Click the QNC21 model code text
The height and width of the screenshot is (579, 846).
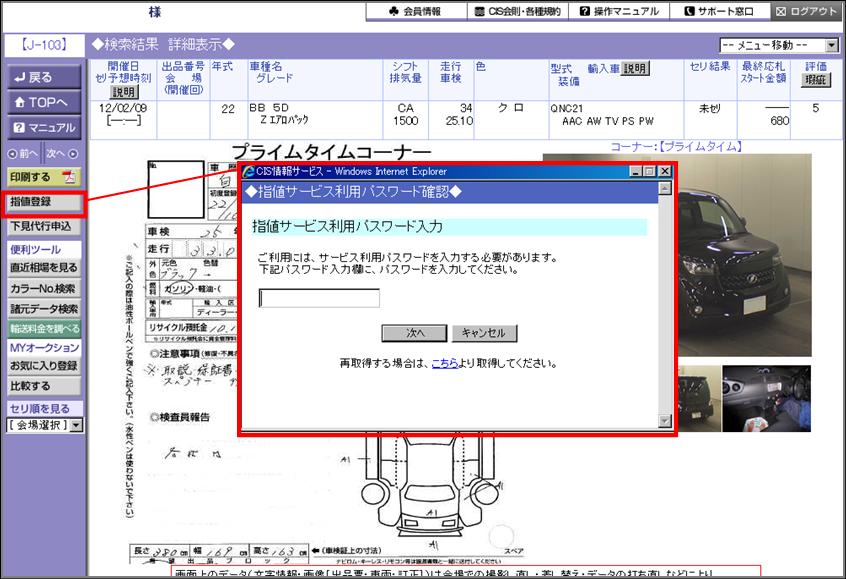coord(567,108)
